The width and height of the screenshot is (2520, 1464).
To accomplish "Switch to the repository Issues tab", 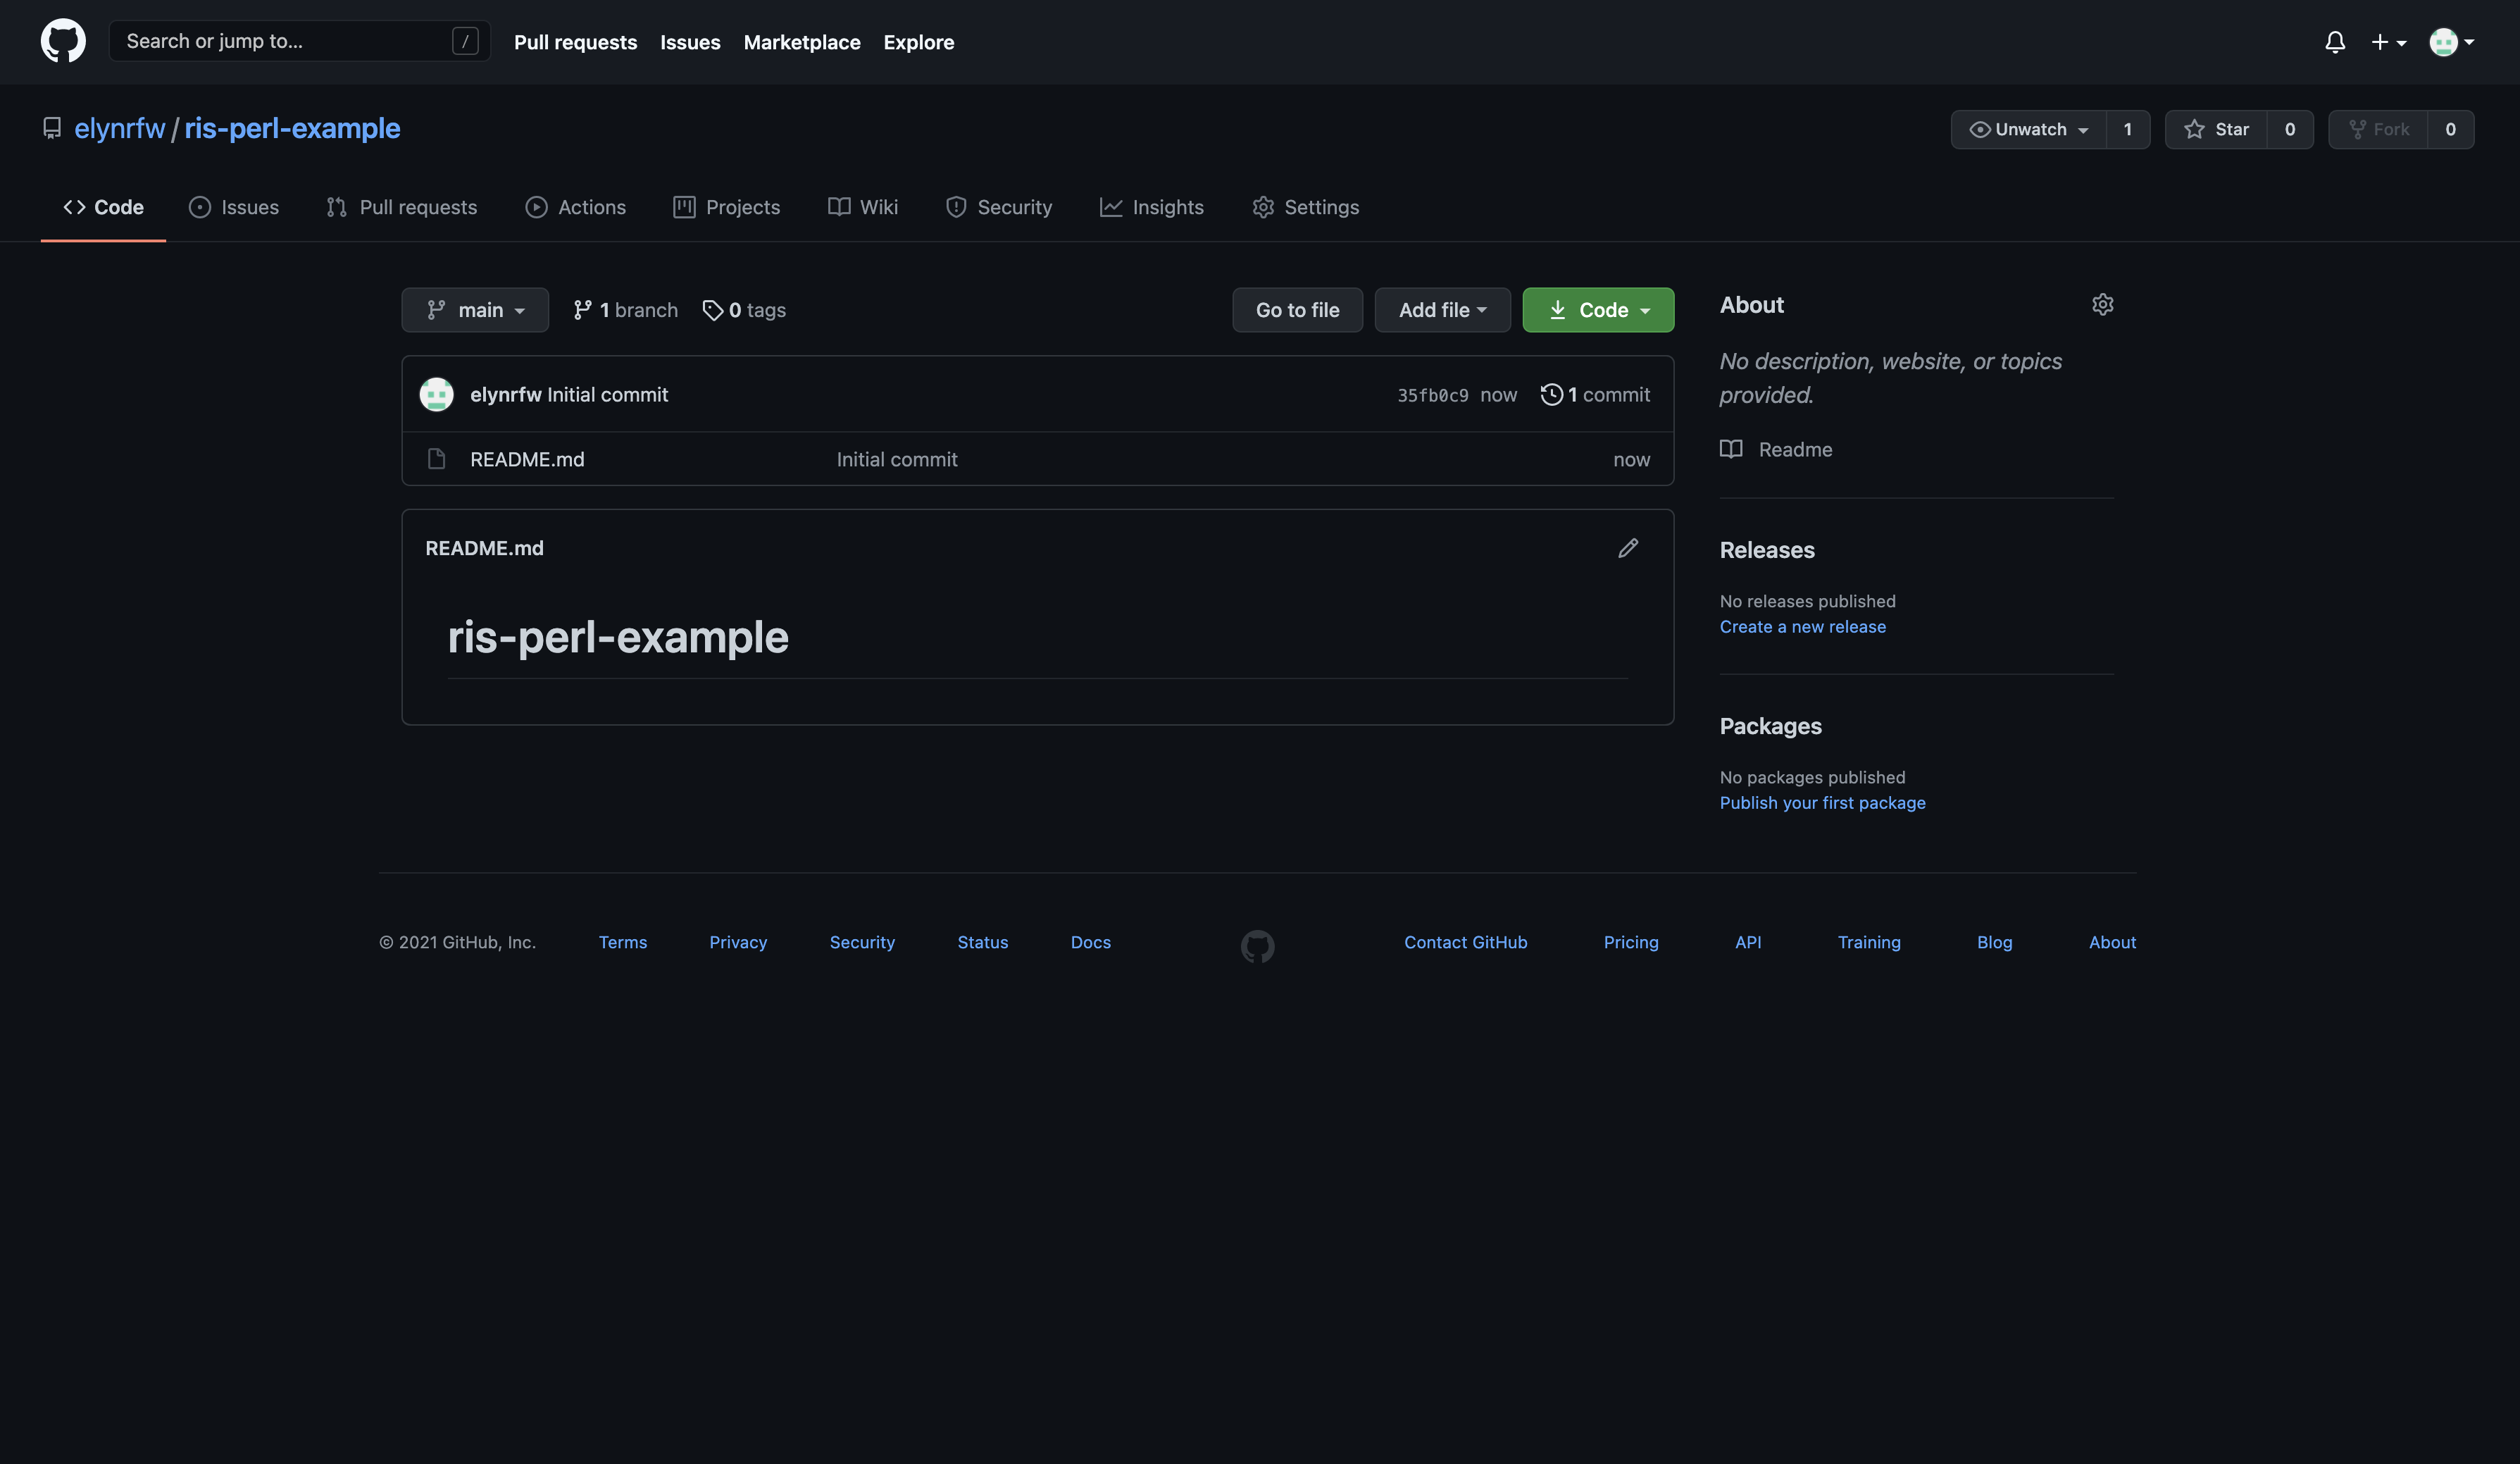I will click(x=234, y=207).
